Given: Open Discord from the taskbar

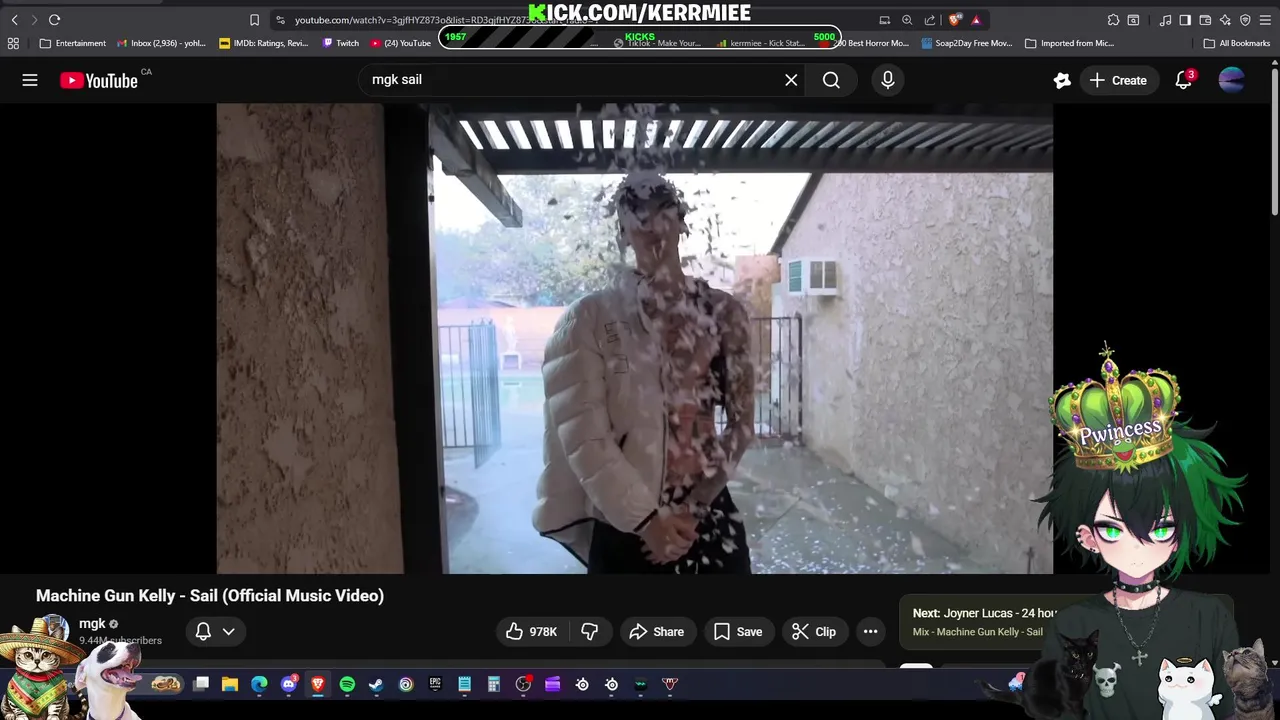Looking at the screenshot, I should [289, 684].
